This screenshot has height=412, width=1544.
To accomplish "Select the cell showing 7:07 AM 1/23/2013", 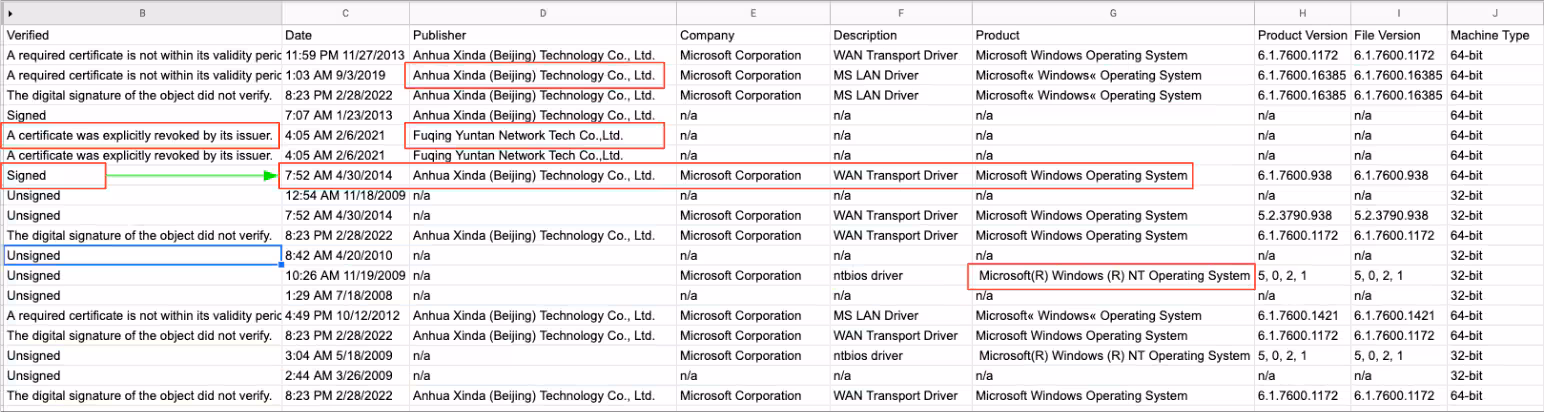I will pos(345,115).
